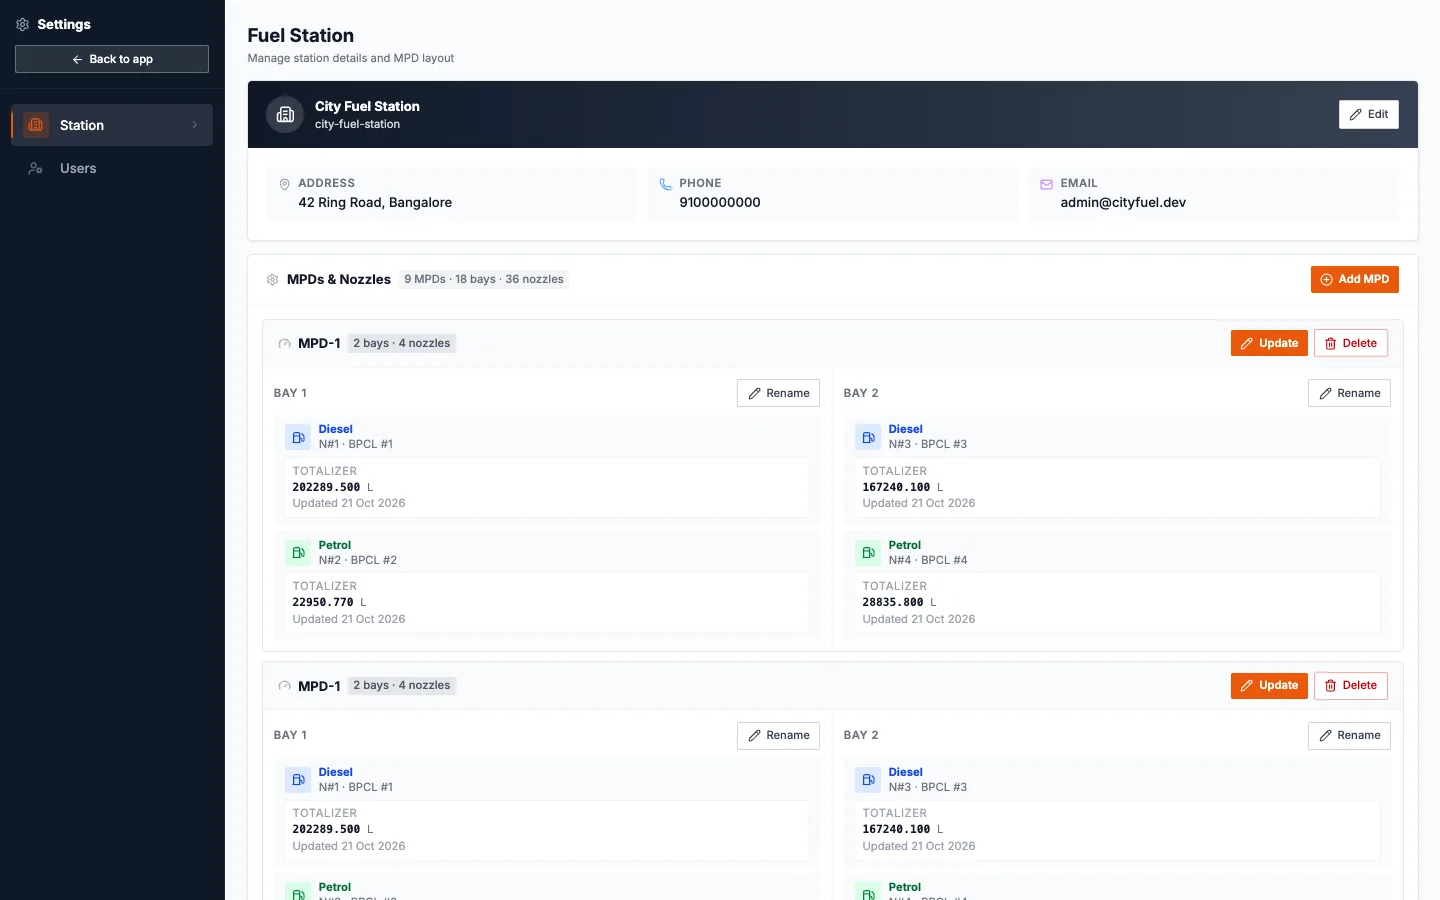Delete the first MPD-1
The height and width of the screenshot is (900, 1440).
pyautogui.click(x=1350, y=343)
